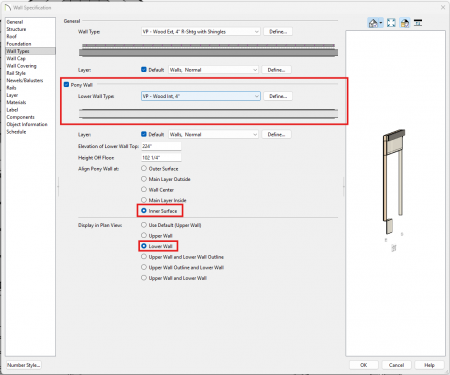
Task: Open the Structure panel
Action: tap(16, 29)
